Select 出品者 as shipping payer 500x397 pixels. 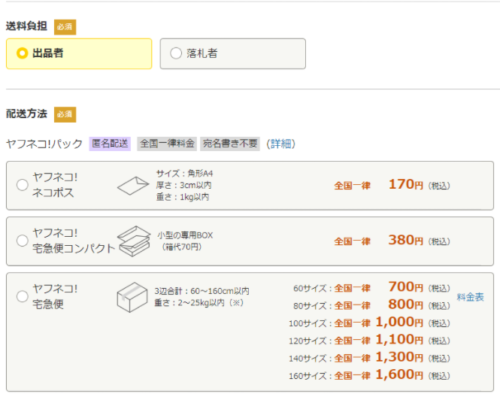[x=79, y=54]
